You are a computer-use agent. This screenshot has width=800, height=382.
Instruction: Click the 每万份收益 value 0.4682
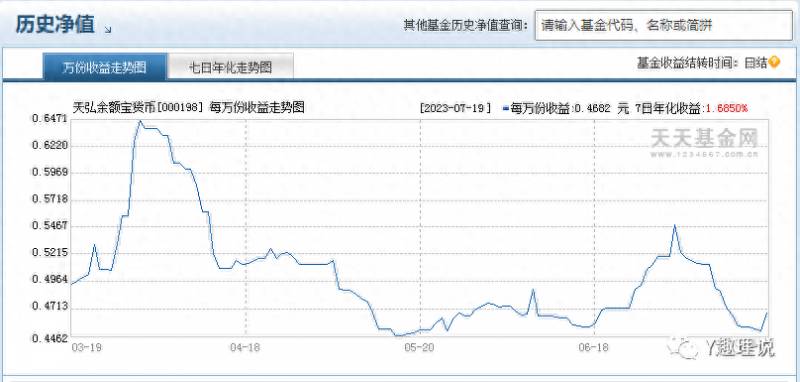[x=593, y=108]
